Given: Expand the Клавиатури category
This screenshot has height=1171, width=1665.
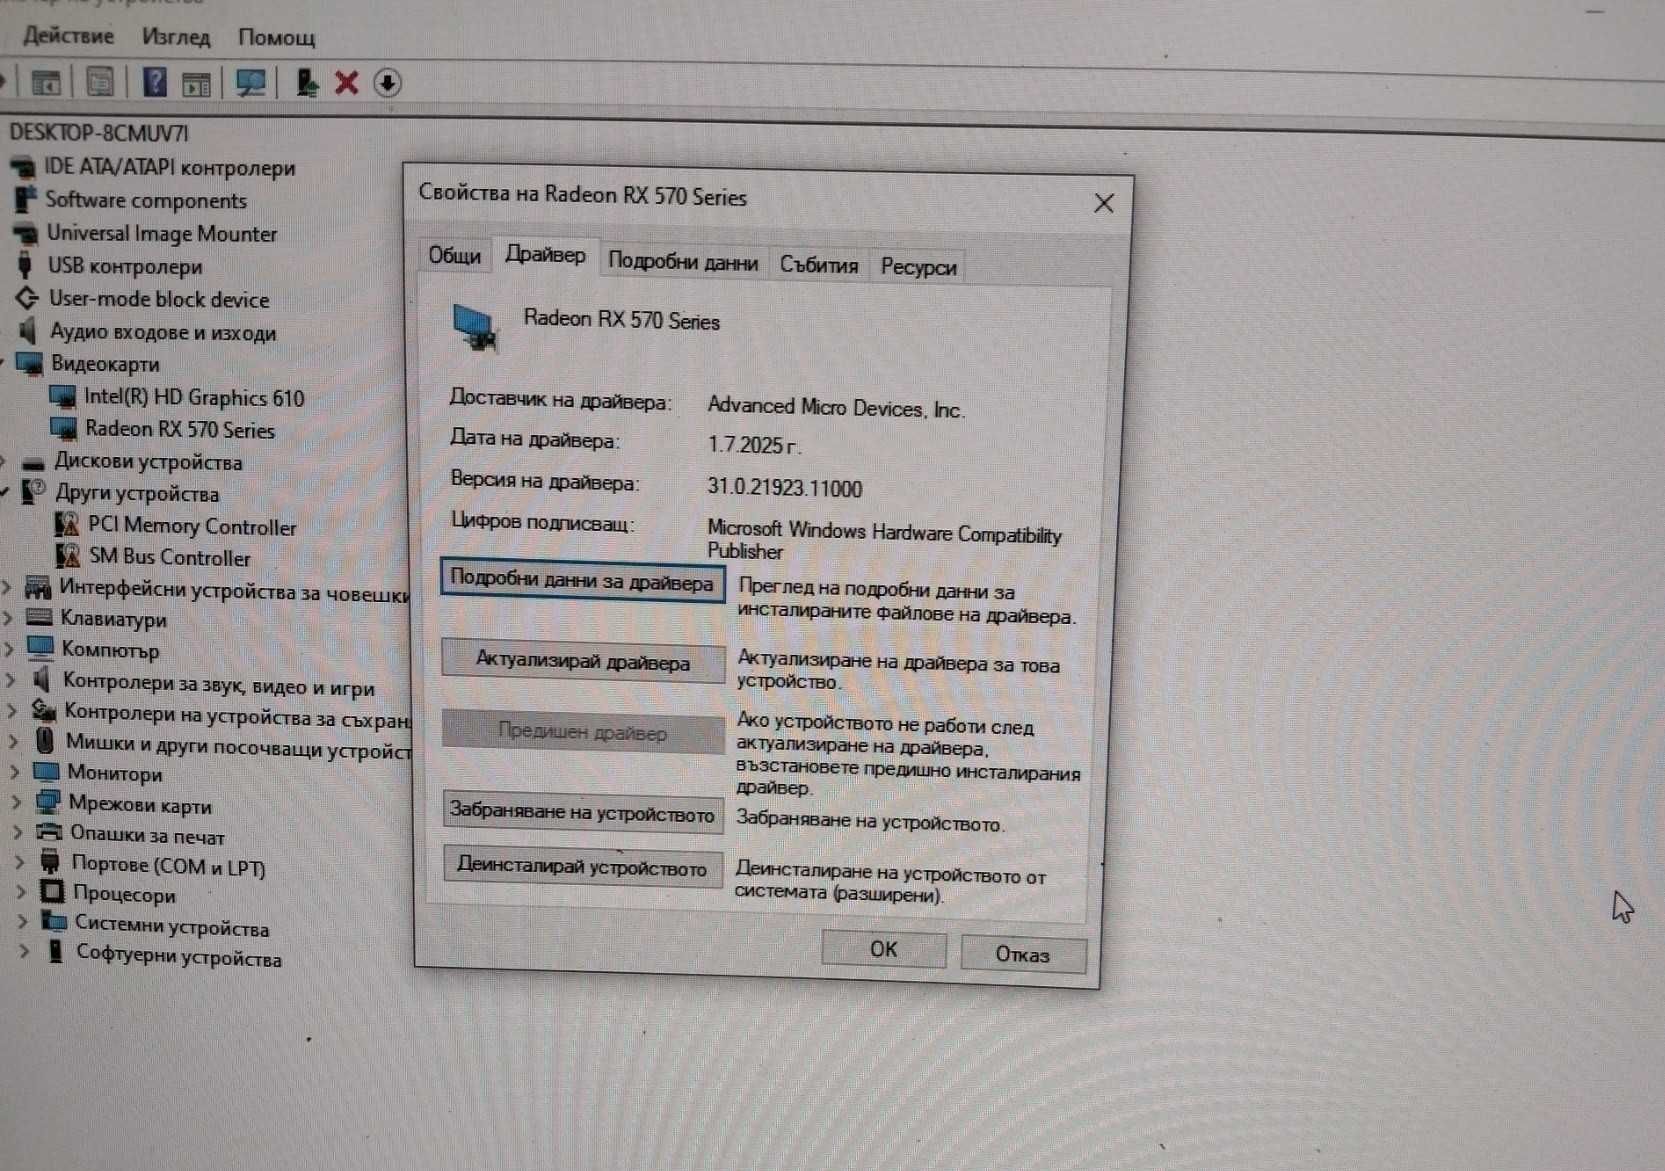Looking at the screenshot, I should coord(9,618).
